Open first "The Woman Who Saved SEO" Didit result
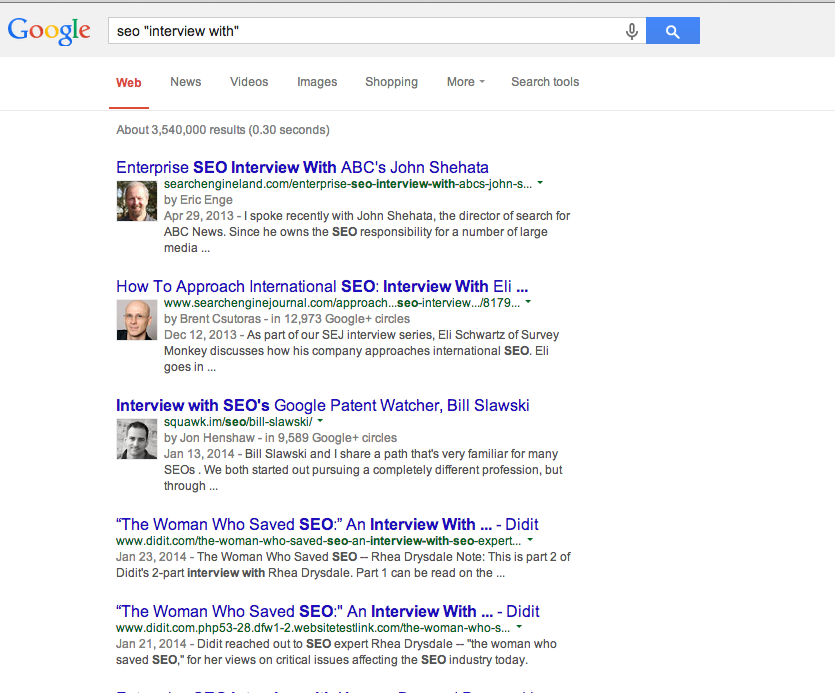835x693 pixels. 328,524
